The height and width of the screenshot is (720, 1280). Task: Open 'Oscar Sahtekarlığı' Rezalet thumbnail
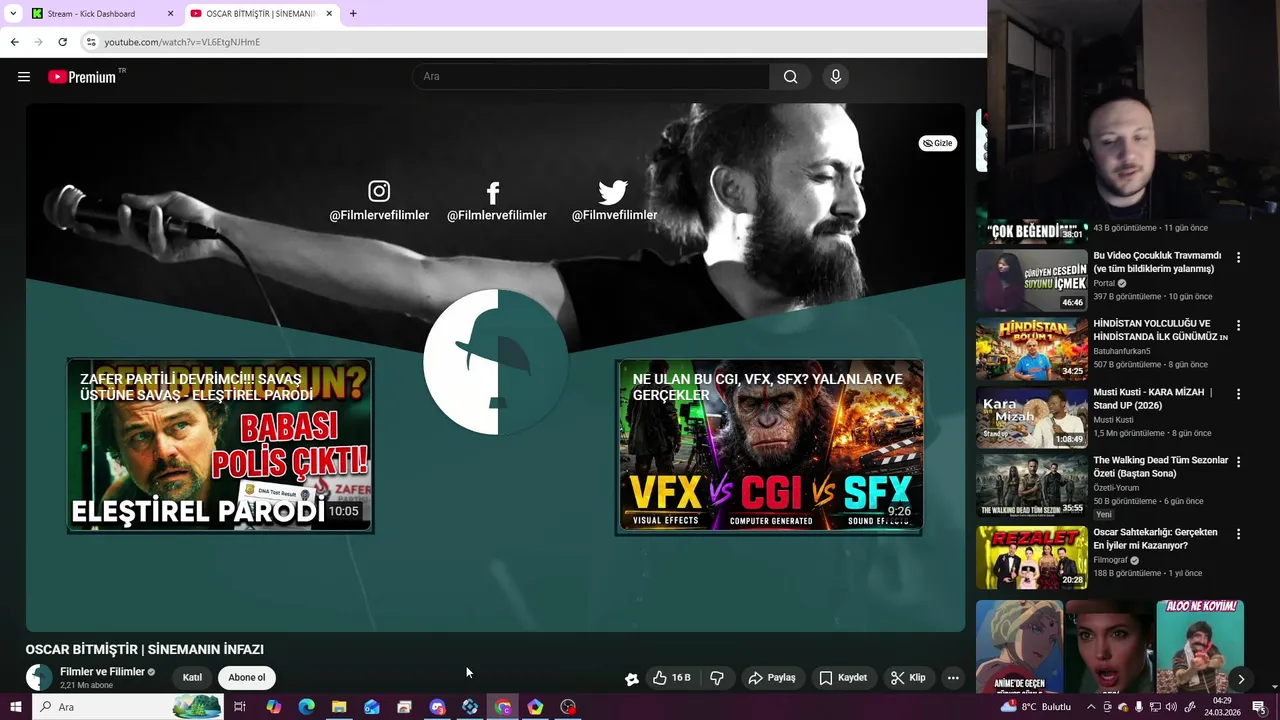(1031, 557)
